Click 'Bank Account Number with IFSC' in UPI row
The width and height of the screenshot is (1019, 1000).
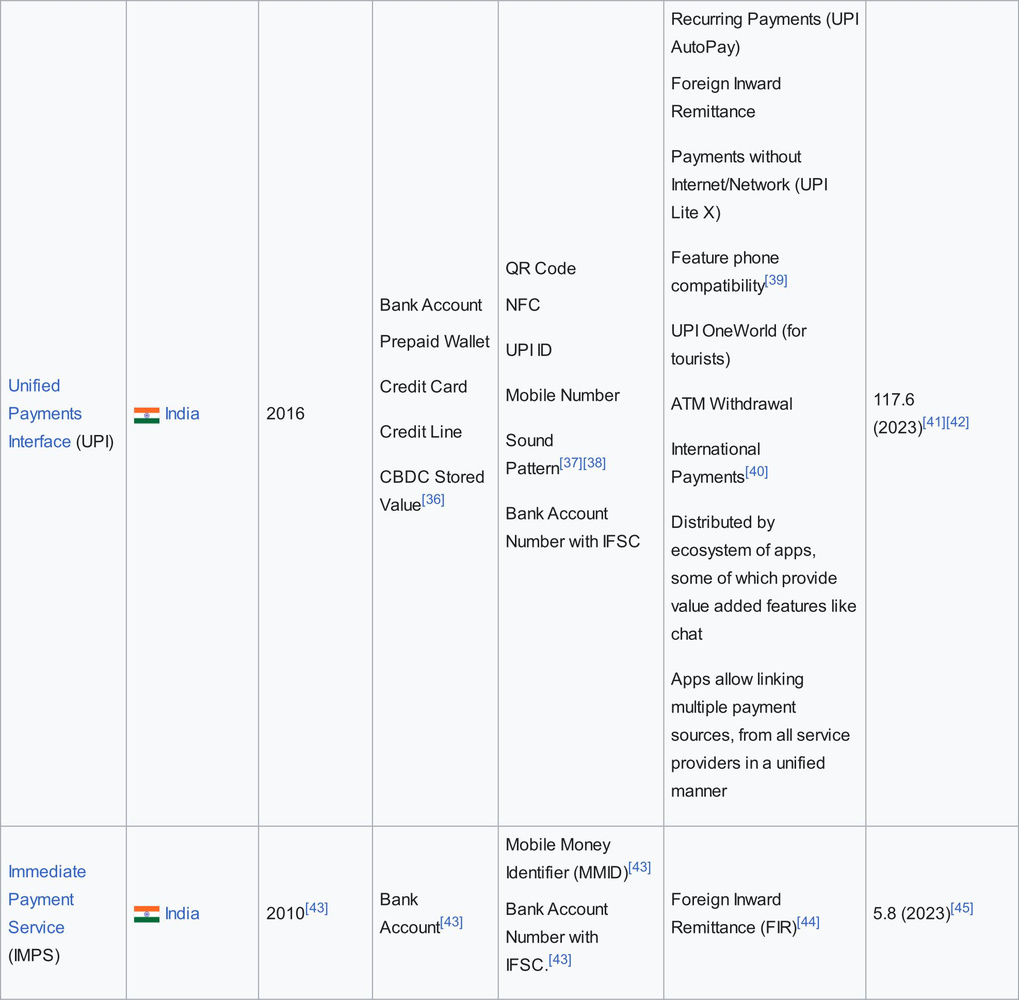pos(573,527)
